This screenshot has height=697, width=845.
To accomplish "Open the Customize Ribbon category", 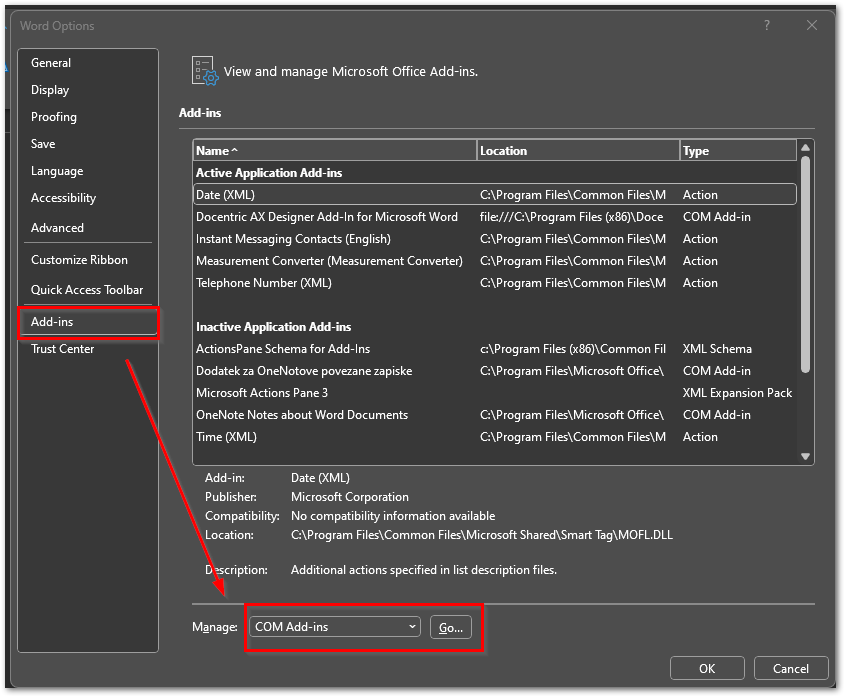I will [79, 260].
